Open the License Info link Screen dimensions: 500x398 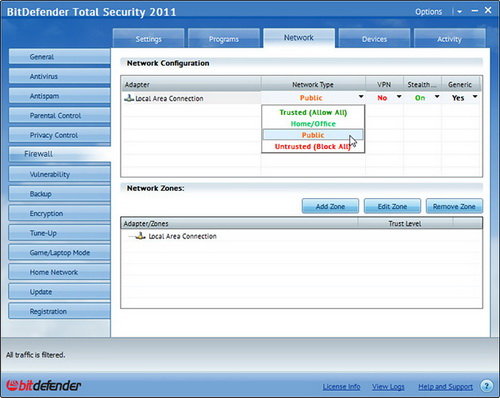click(x=341, y=387)
